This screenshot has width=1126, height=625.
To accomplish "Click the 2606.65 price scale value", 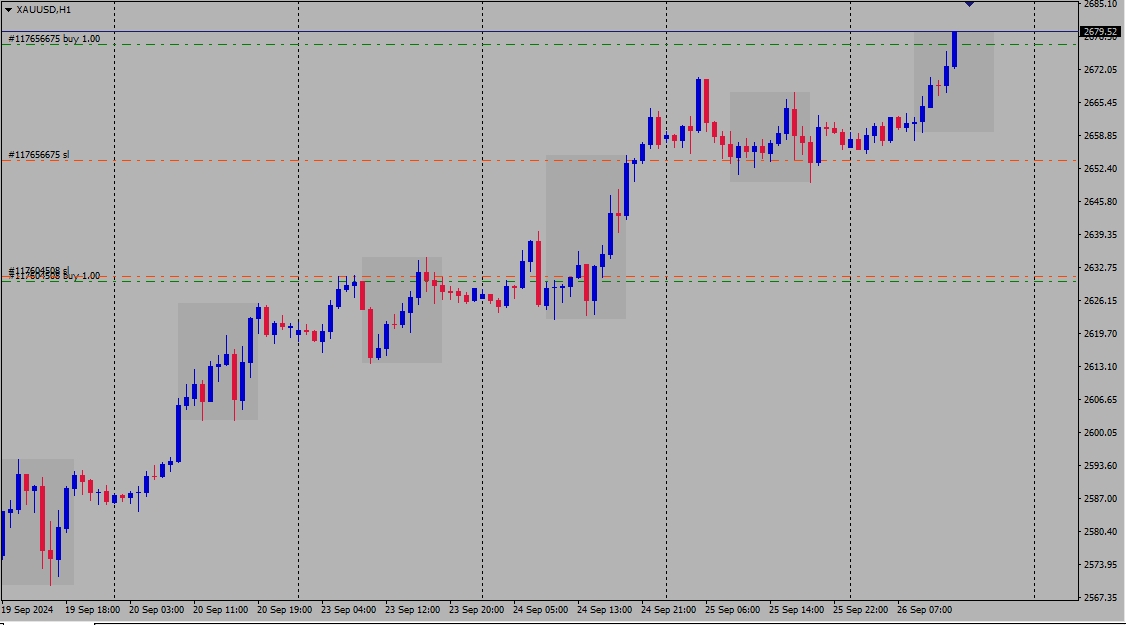I will click(x=1100, y=400).
